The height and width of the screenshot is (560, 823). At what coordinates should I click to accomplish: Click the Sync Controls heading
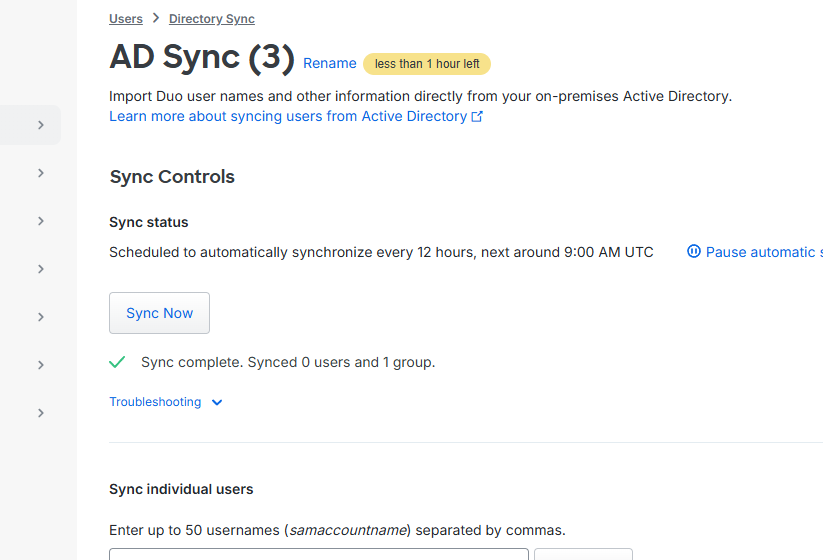coord(172,177)
